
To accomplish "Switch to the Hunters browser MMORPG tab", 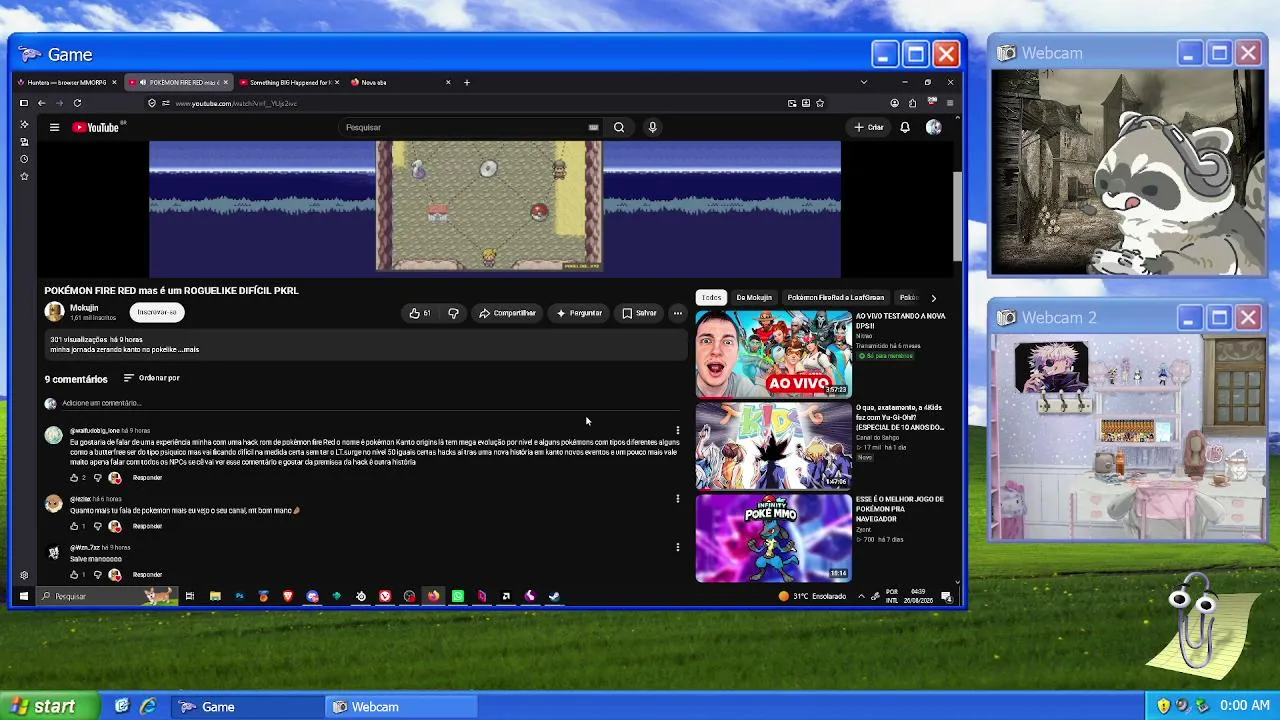I will [x=67, y=82].
